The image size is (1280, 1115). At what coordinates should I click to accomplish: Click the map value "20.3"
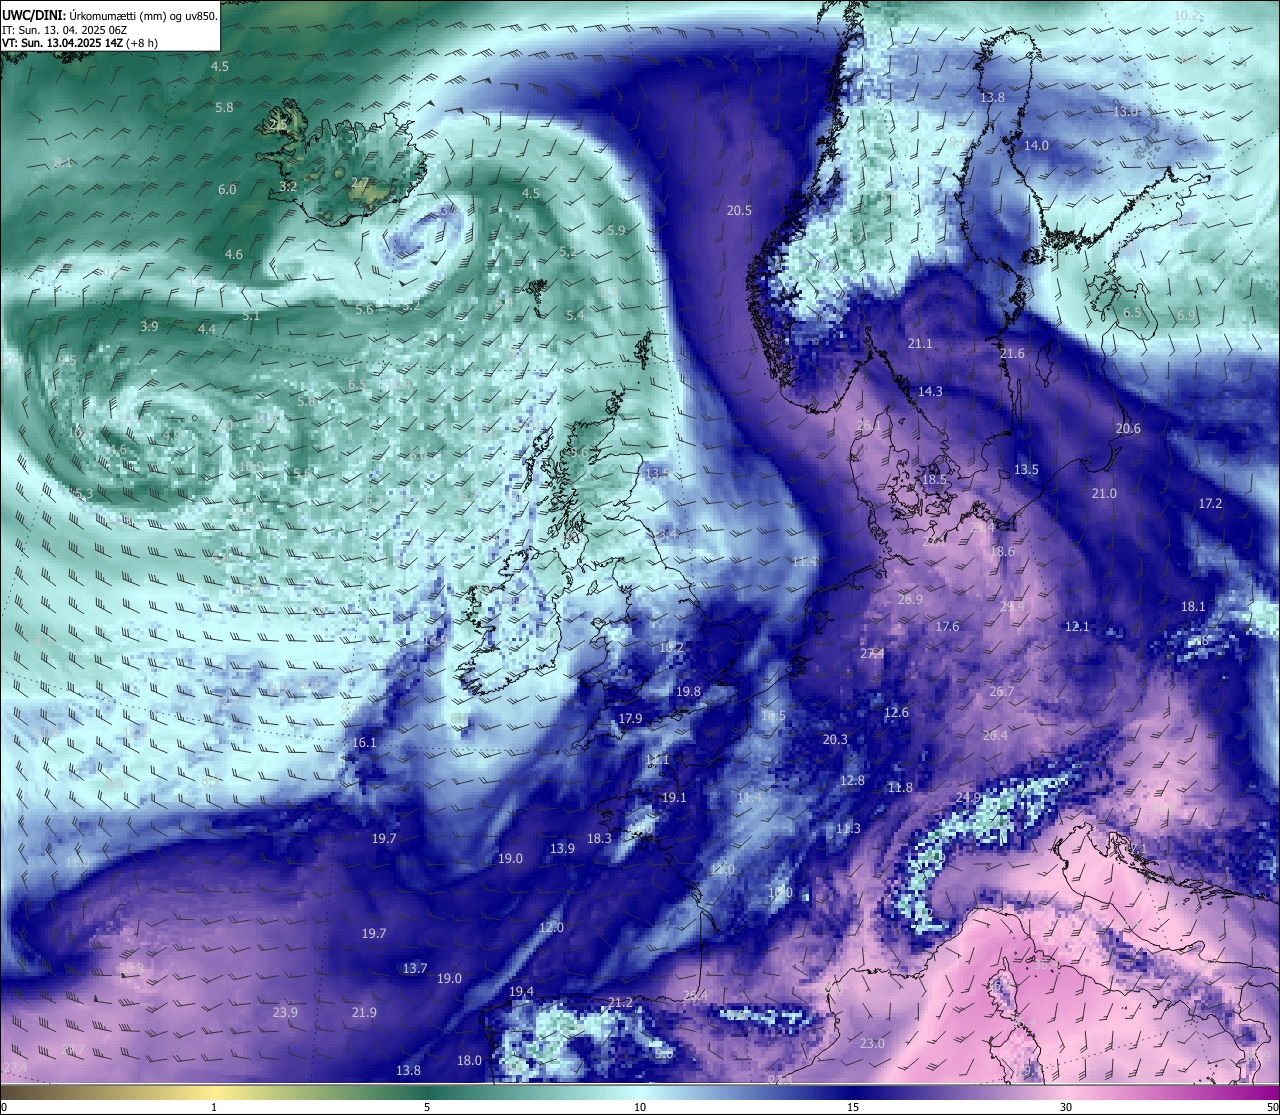tap(835, 739)
